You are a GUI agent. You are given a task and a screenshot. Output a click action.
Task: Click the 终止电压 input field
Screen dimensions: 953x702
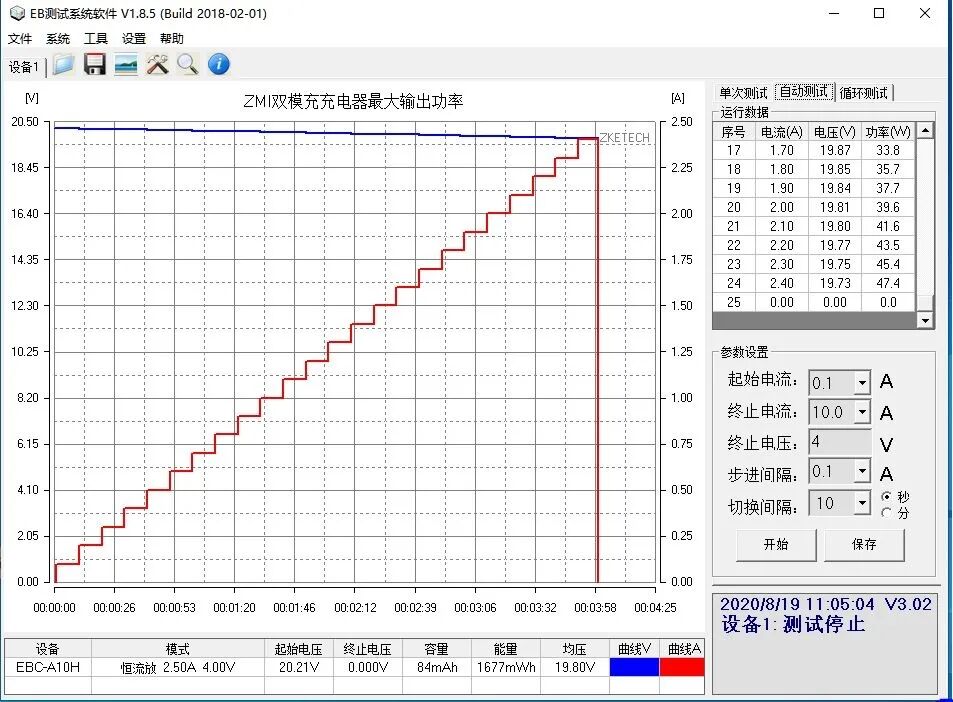839,442
